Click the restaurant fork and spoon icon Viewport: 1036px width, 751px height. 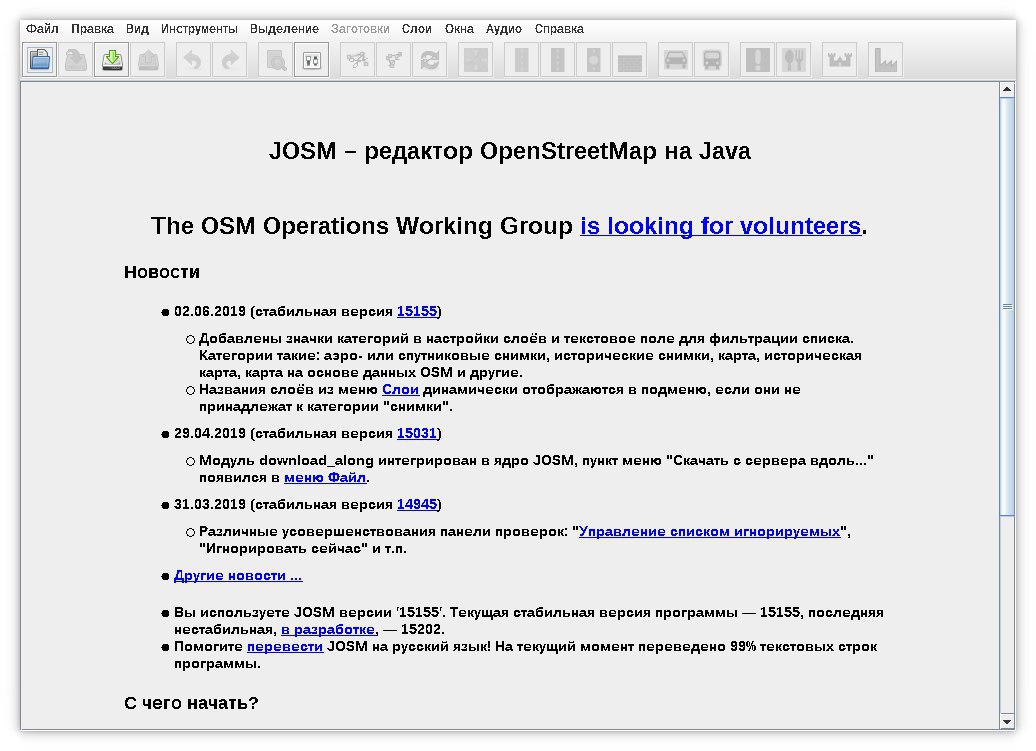pos(794,60)
